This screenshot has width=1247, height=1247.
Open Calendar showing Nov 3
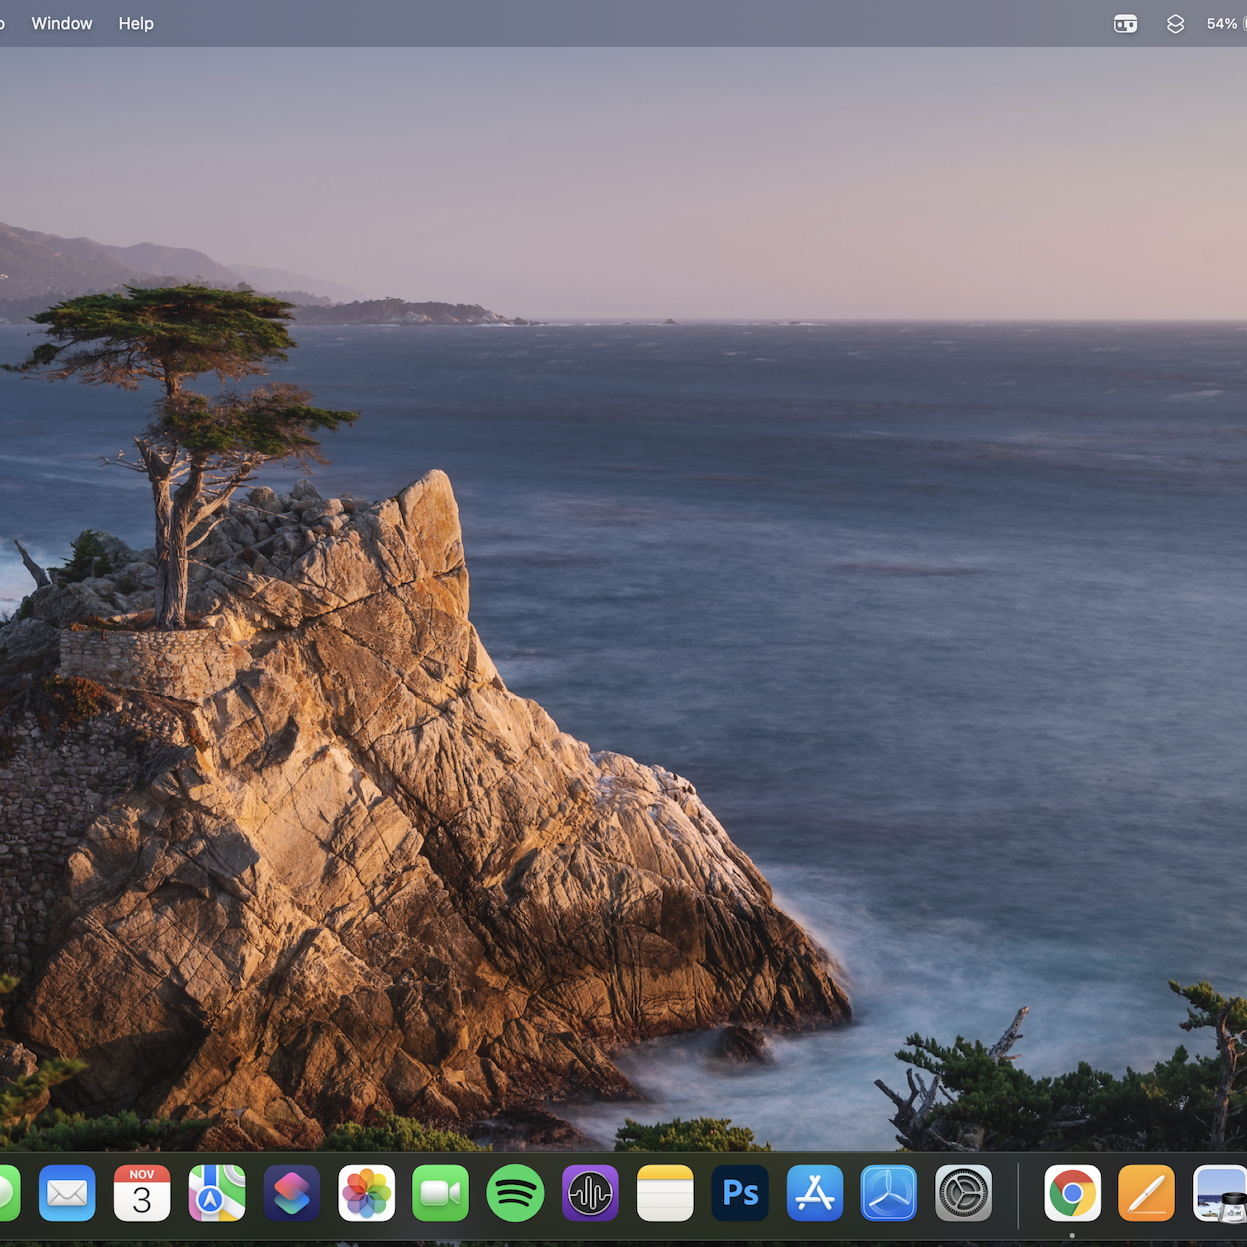pyautogui.click(x=142, y=1193)
